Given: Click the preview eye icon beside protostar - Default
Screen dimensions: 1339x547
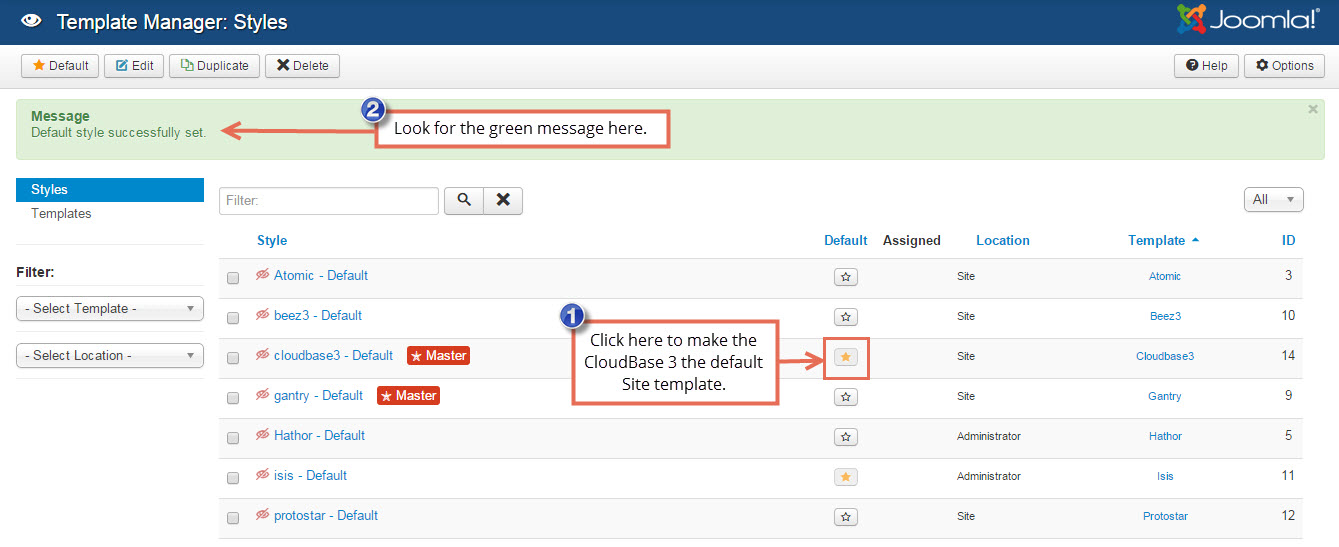Looking at the screenshot, I should coord(263,515).
